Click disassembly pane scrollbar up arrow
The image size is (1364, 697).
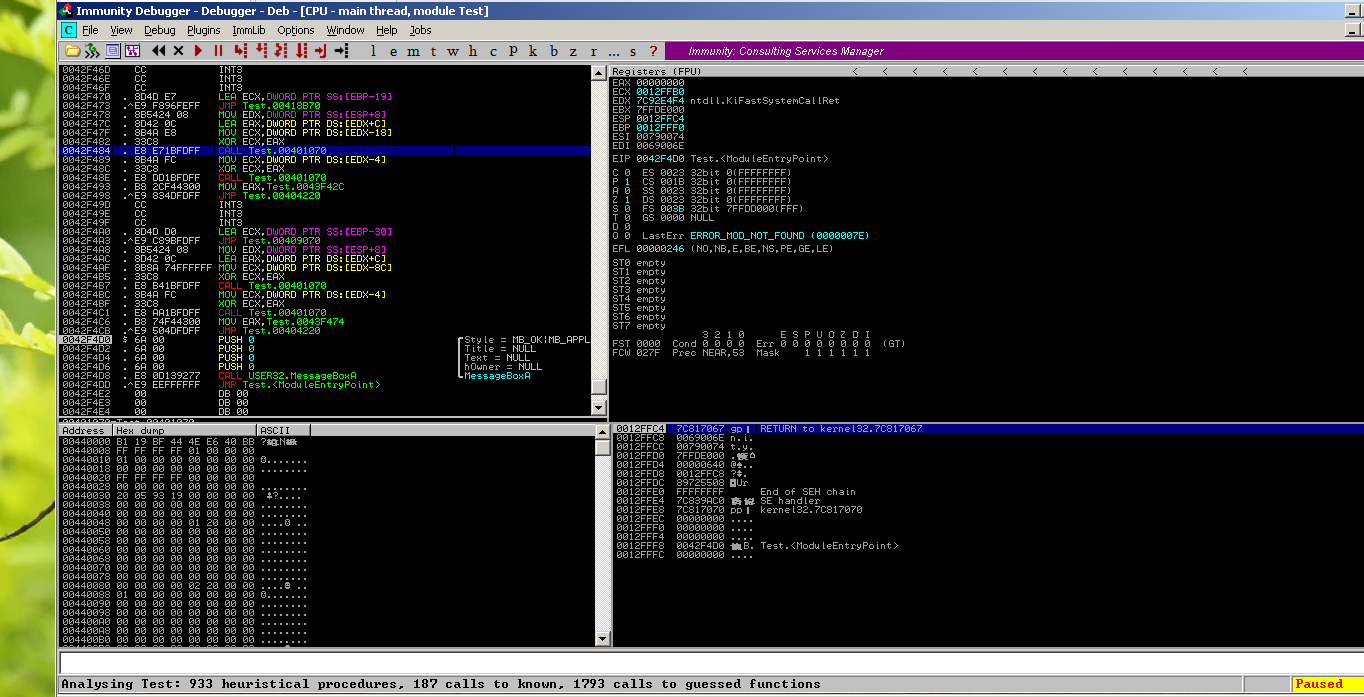click(x=600, y=74)
